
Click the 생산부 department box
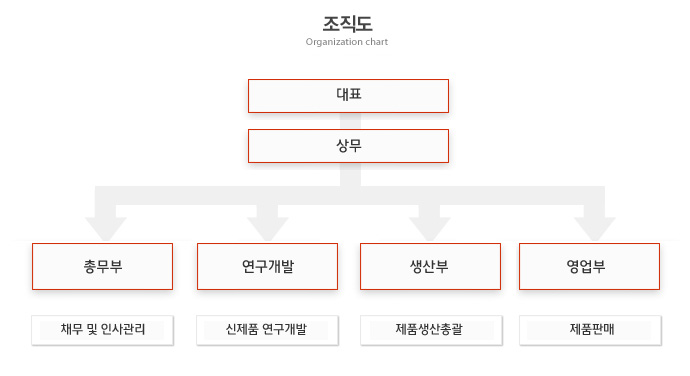point(430,266)
